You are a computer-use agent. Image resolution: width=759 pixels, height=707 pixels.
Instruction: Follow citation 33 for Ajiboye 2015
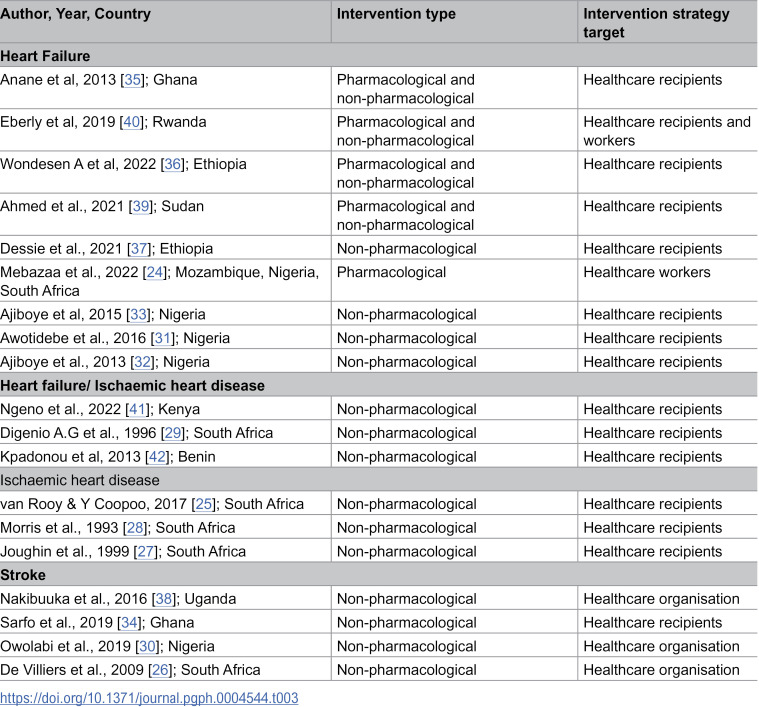138,315
